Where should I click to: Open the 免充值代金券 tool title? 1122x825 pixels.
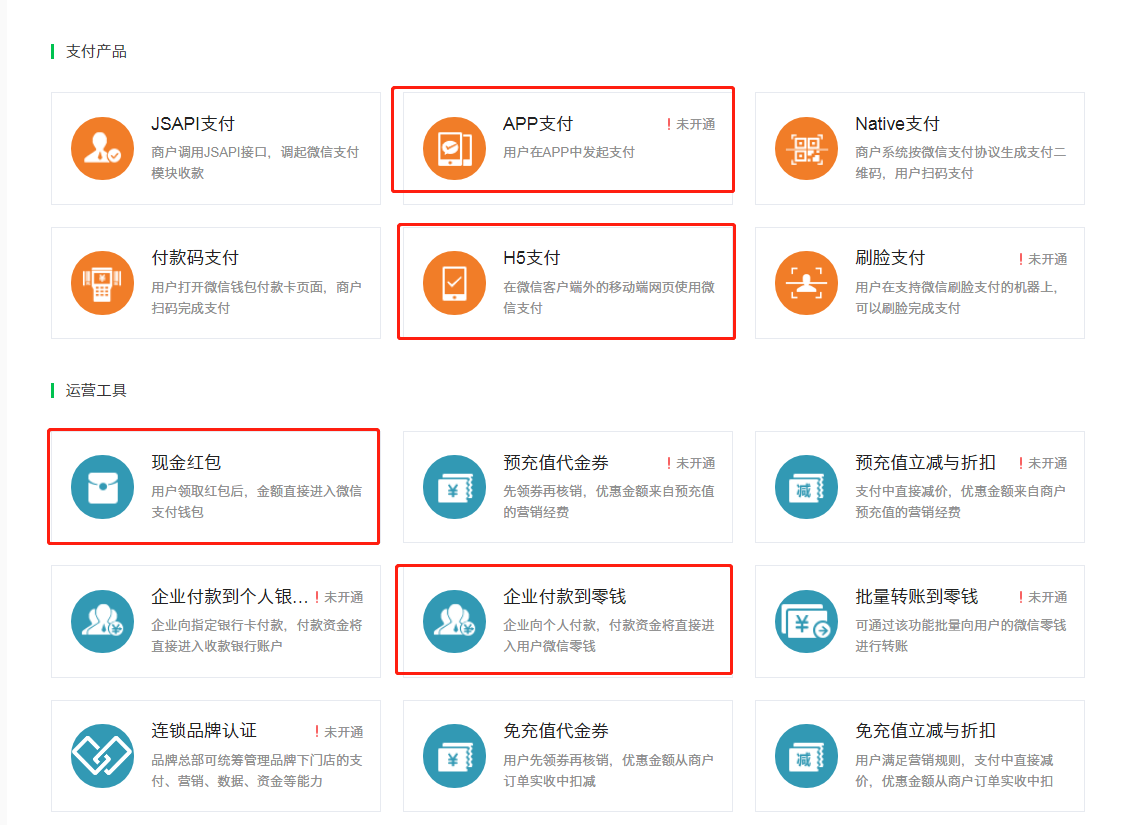[x=555, y=731]
